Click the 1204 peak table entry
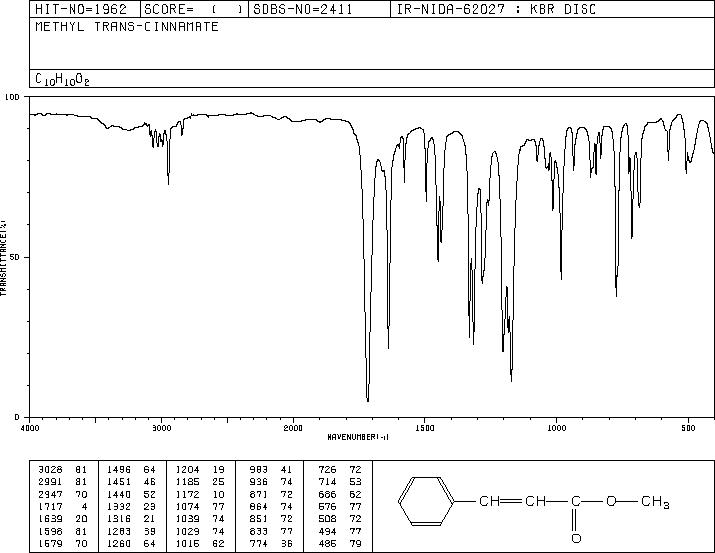Viewport: 715px width, 553px height. click(x=200, y=470)
